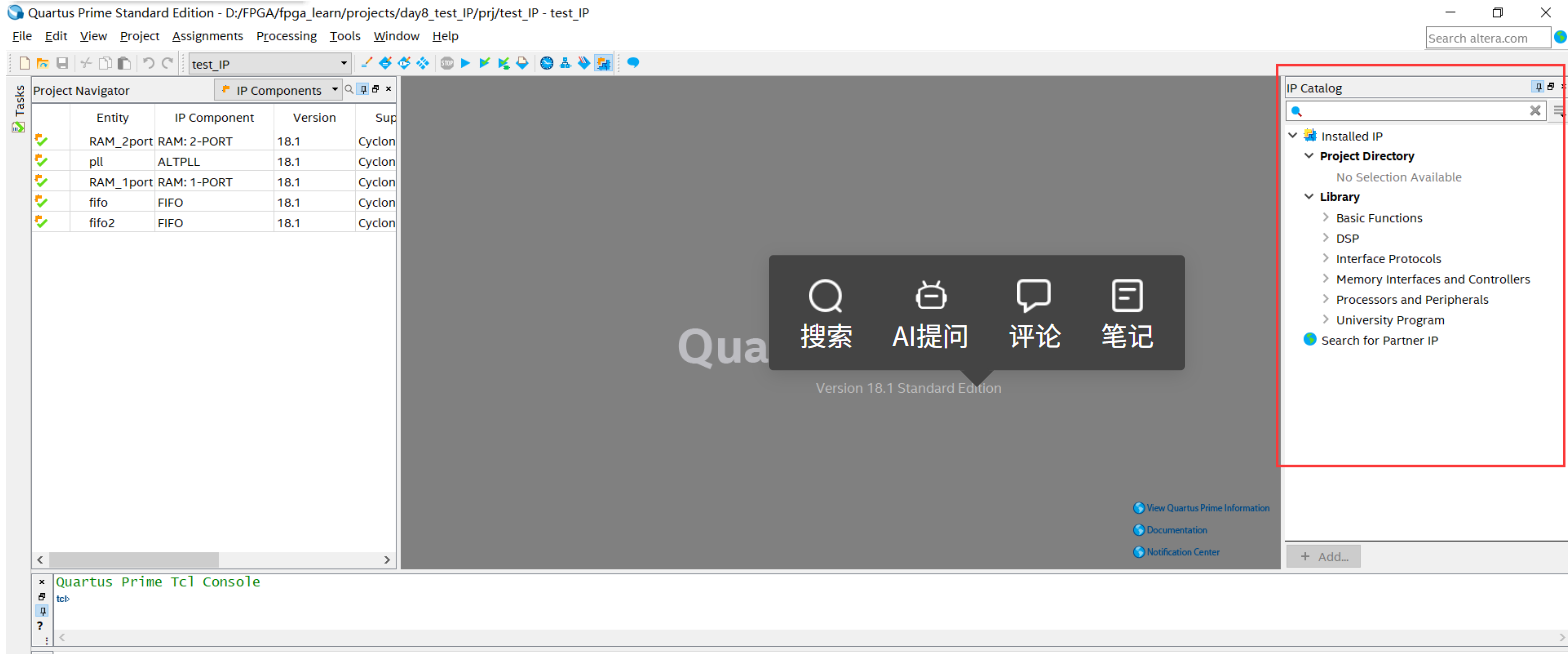The image size is (1568, 654).
Task: Clear the IP Catalog search with X
Action: click(x=1536, y=111)
